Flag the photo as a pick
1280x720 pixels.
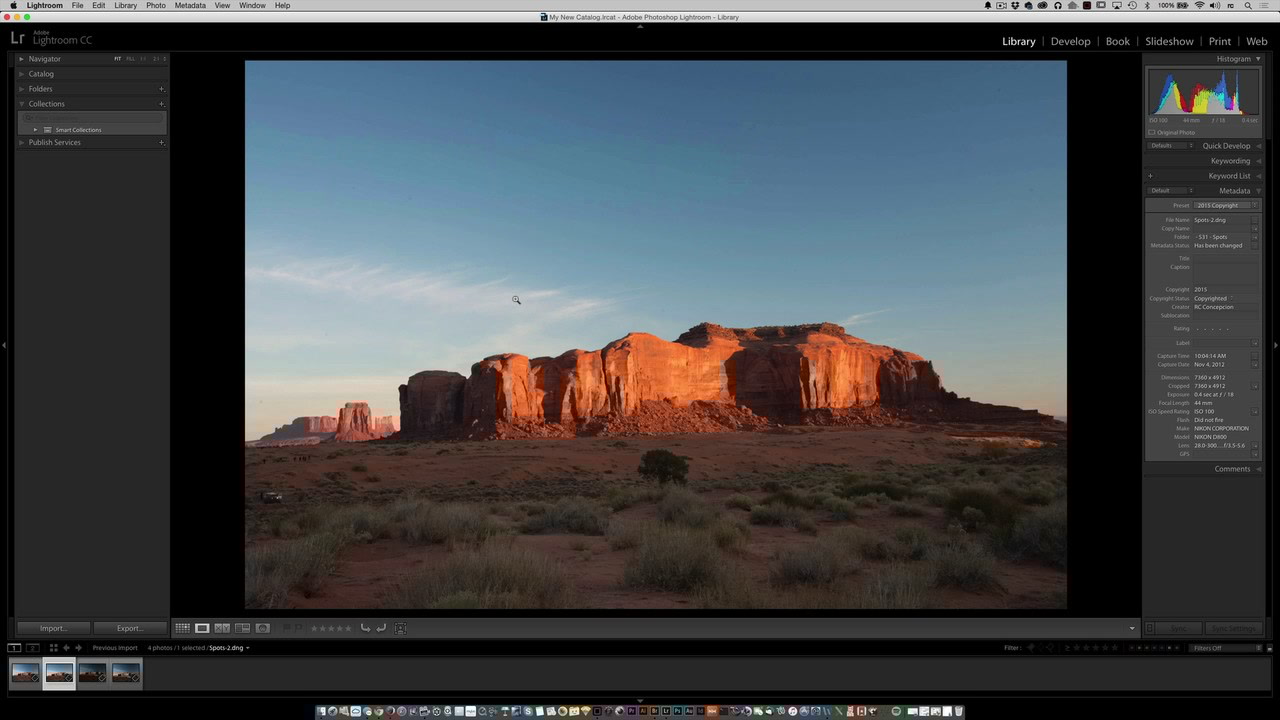[287, 627]
